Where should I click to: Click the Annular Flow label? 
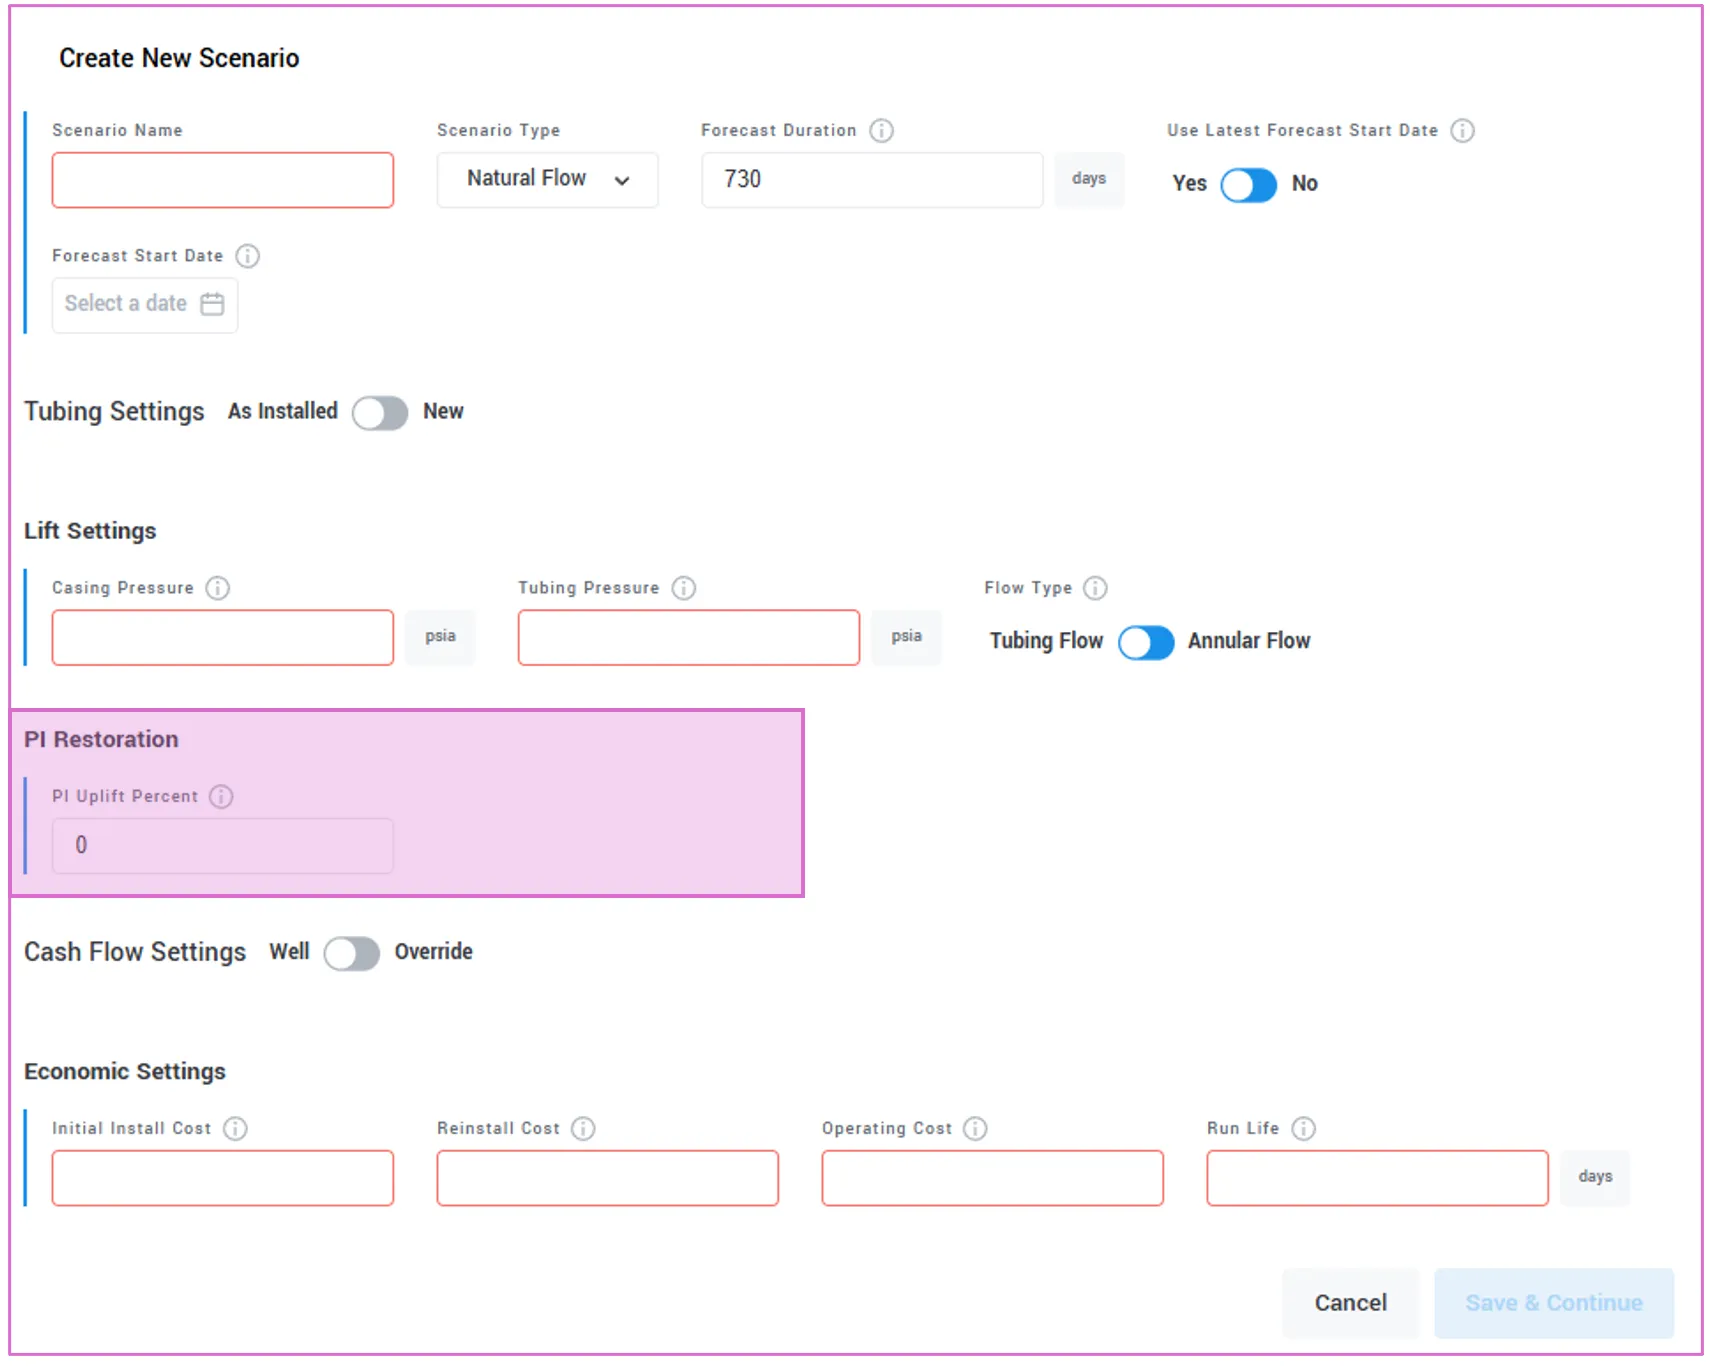(x=1249, y=641)
